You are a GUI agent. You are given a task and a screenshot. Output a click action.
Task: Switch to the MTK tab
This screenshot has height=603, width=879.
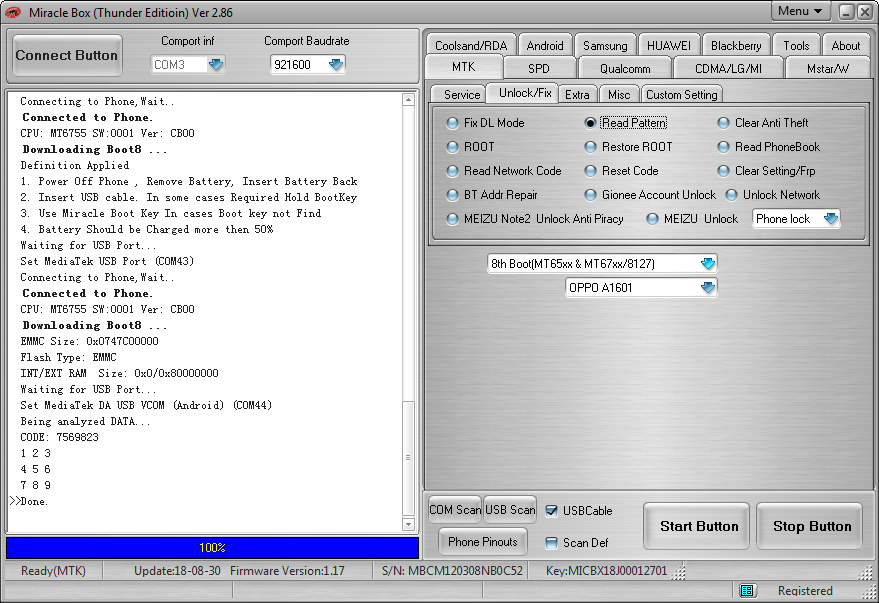(464, 67)
